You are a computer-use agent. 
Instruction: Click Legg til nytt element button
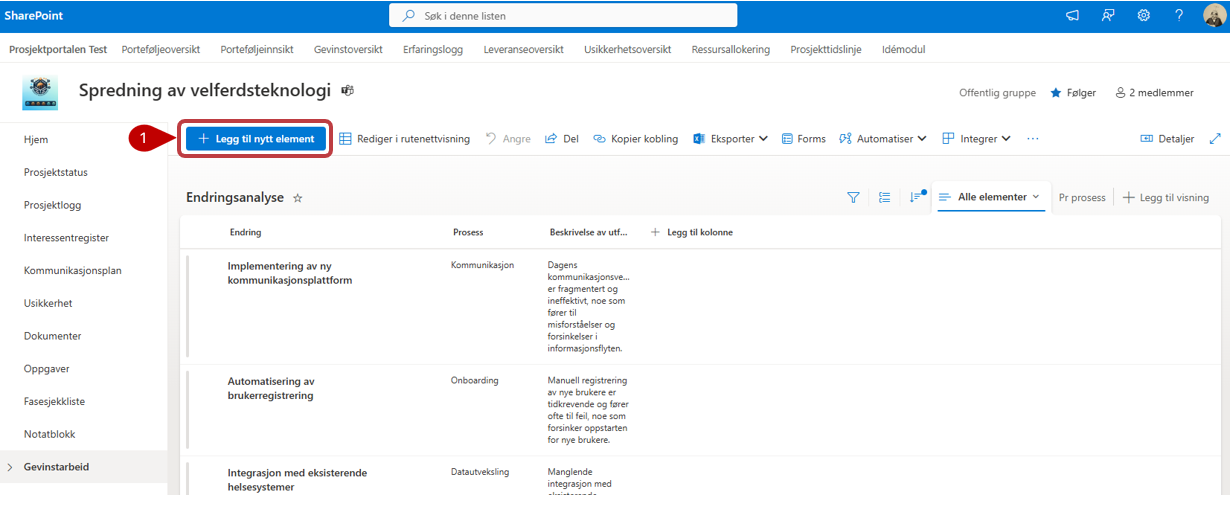coord(255,139)
